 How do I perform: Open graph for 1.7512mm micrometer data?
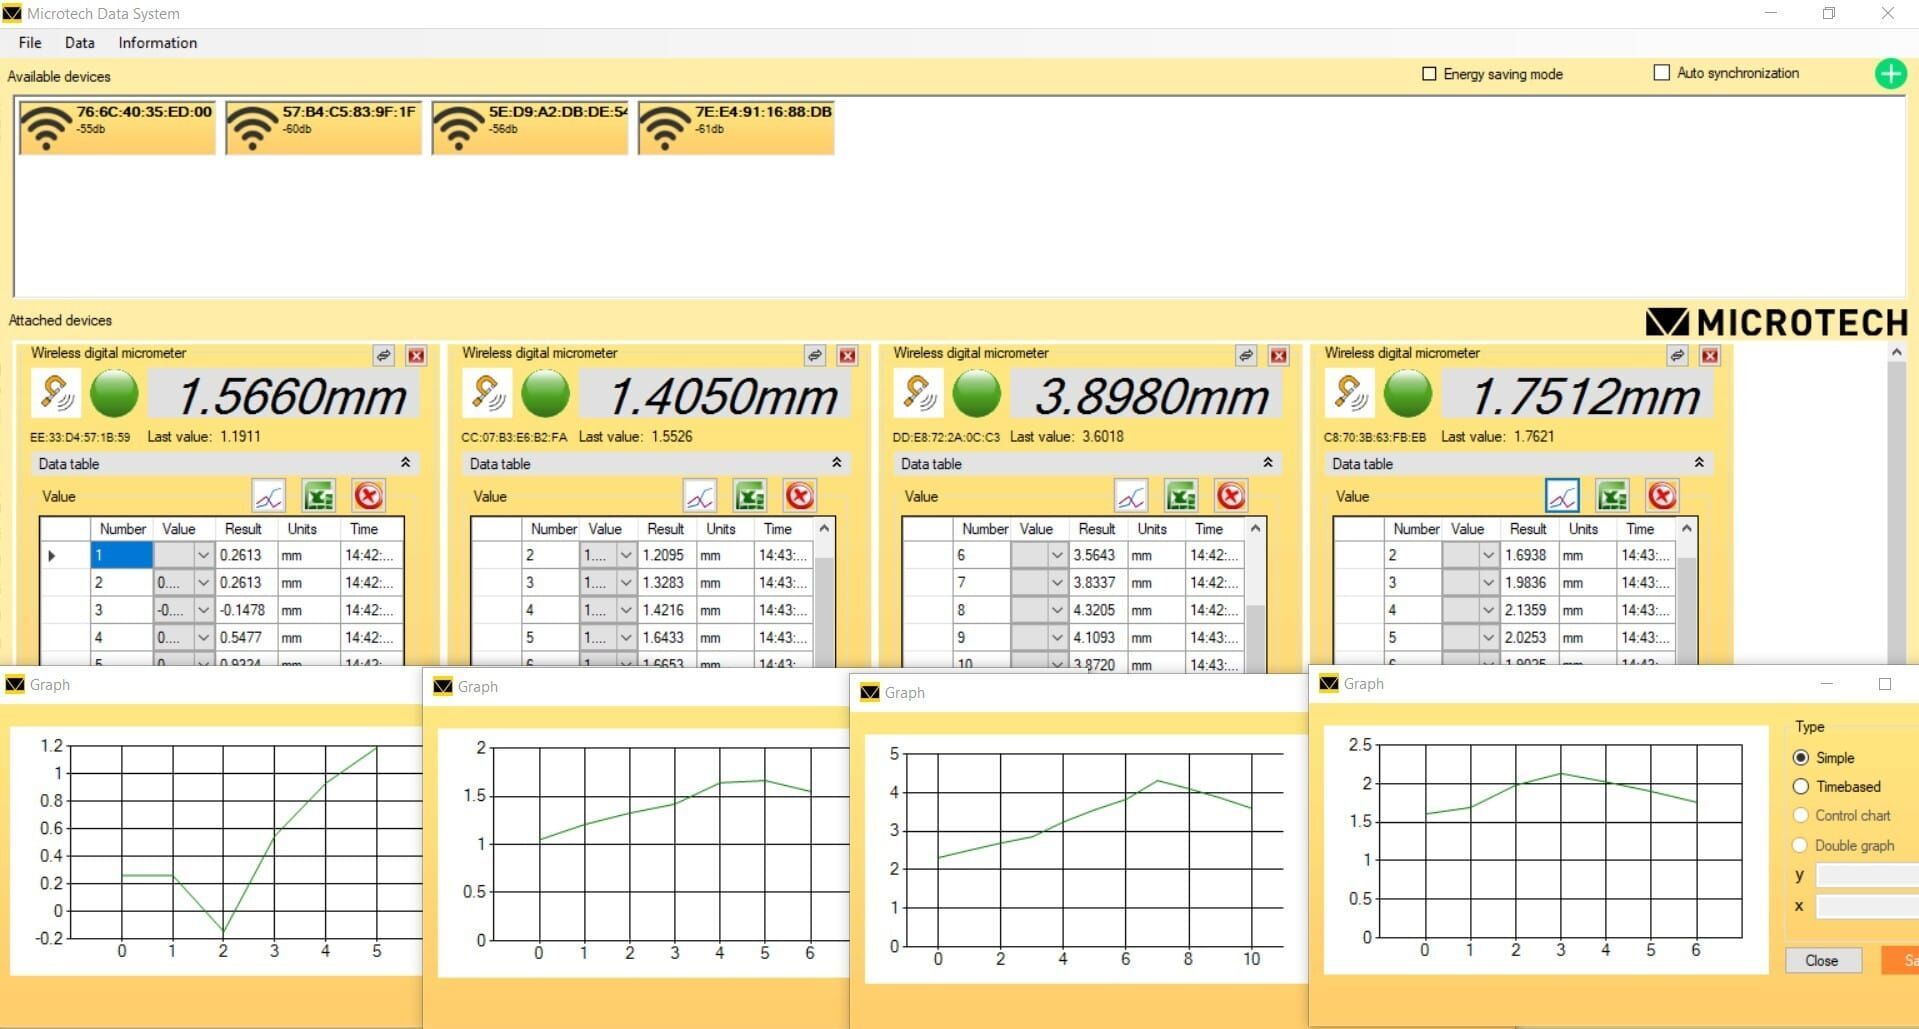tap(1562, 496)
